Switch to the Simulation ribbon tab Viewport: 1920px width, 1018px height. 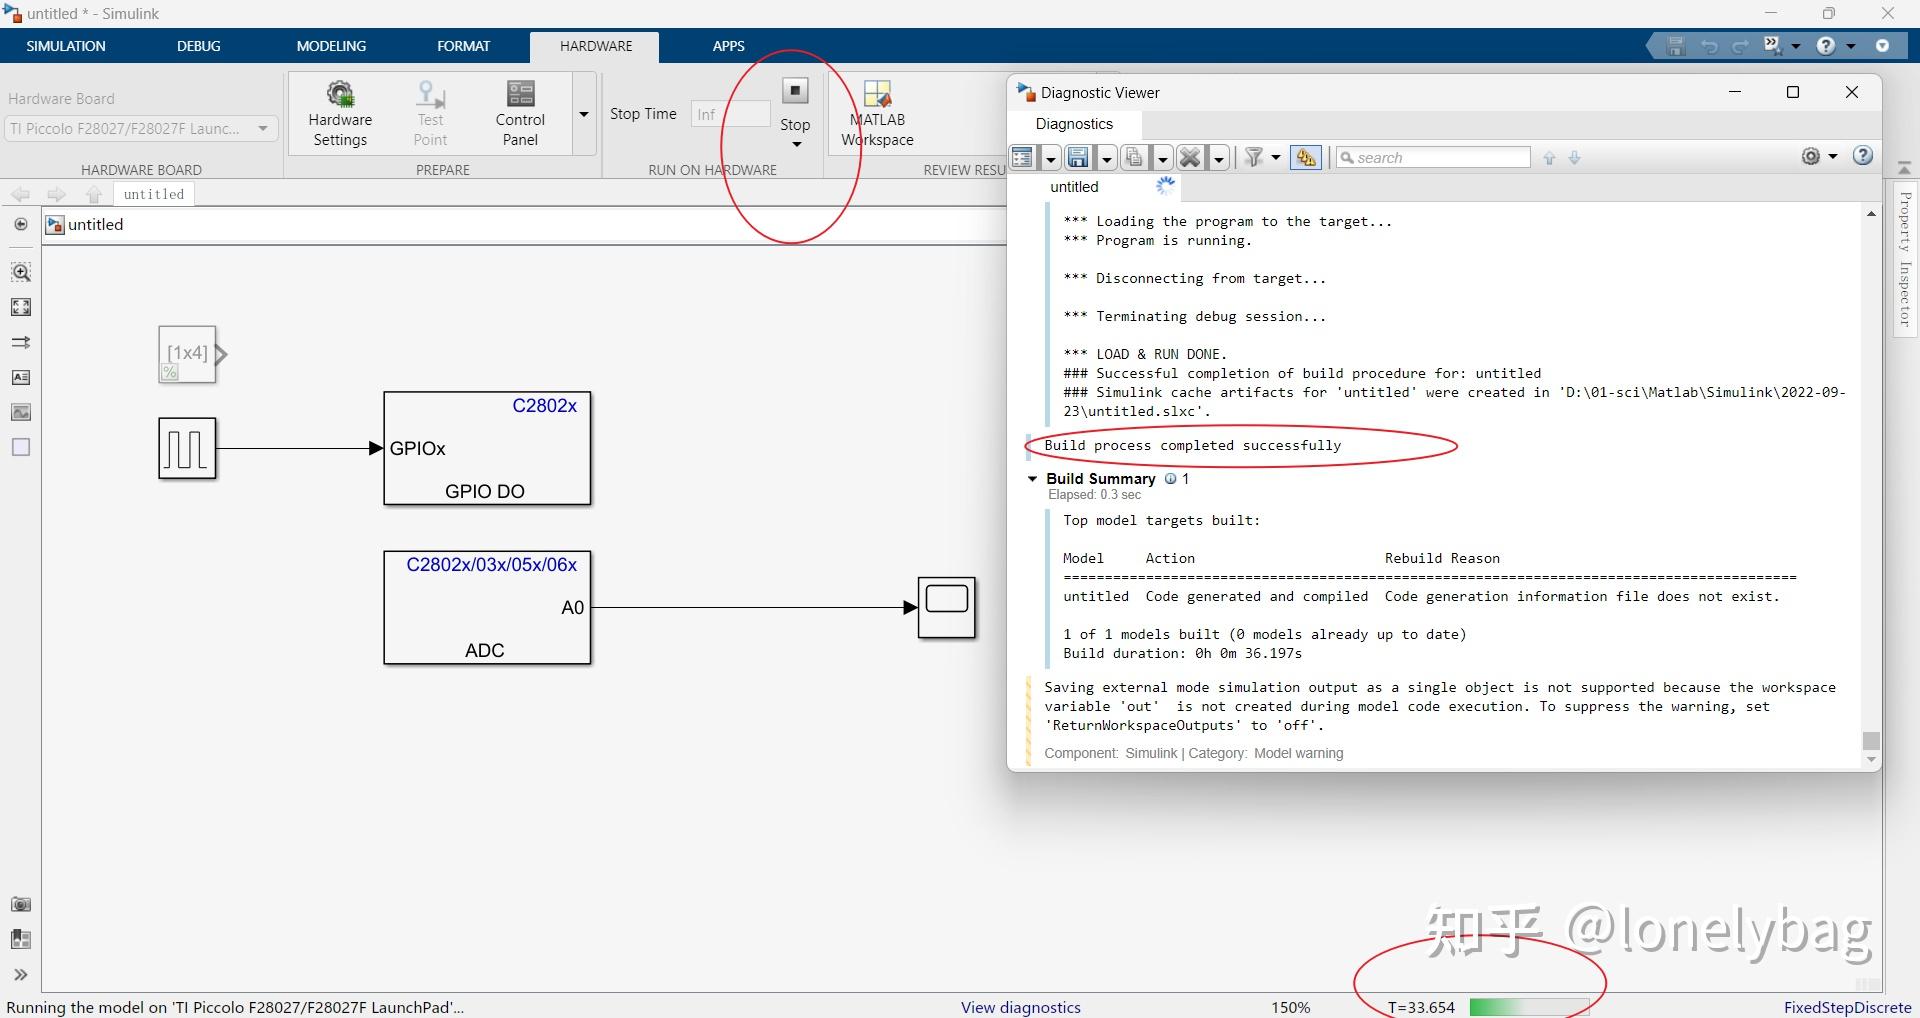coord(65,46)
